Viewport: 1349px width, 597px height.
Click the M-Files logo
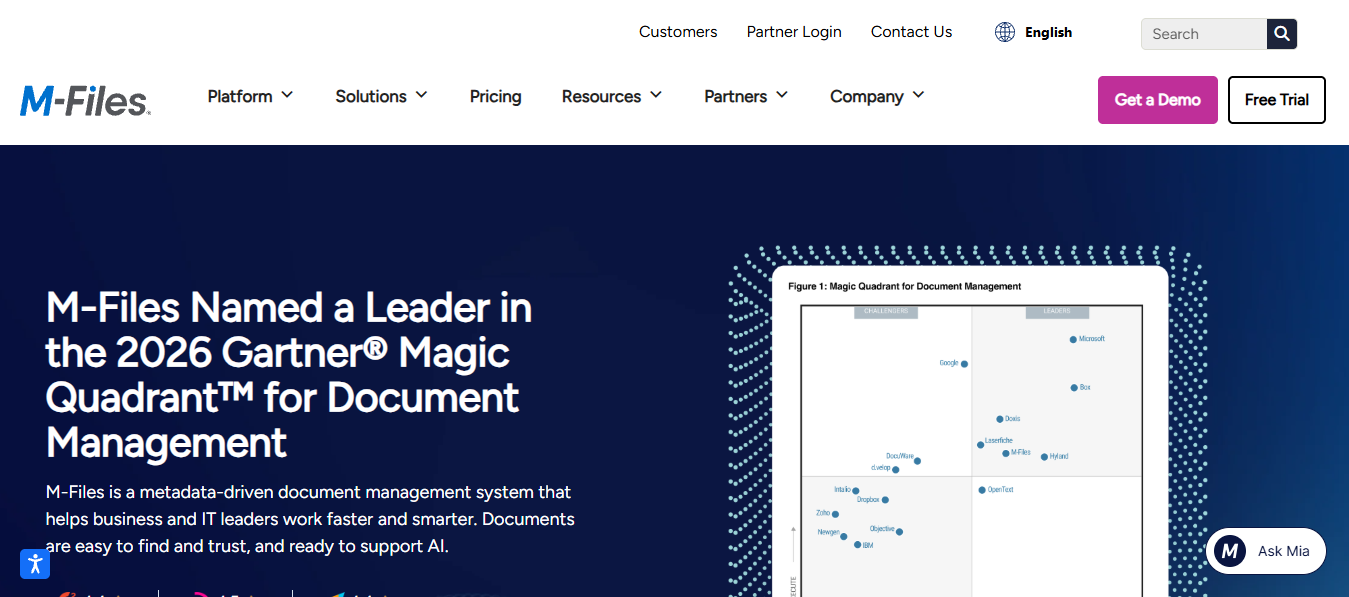click(x=85, y=100)
